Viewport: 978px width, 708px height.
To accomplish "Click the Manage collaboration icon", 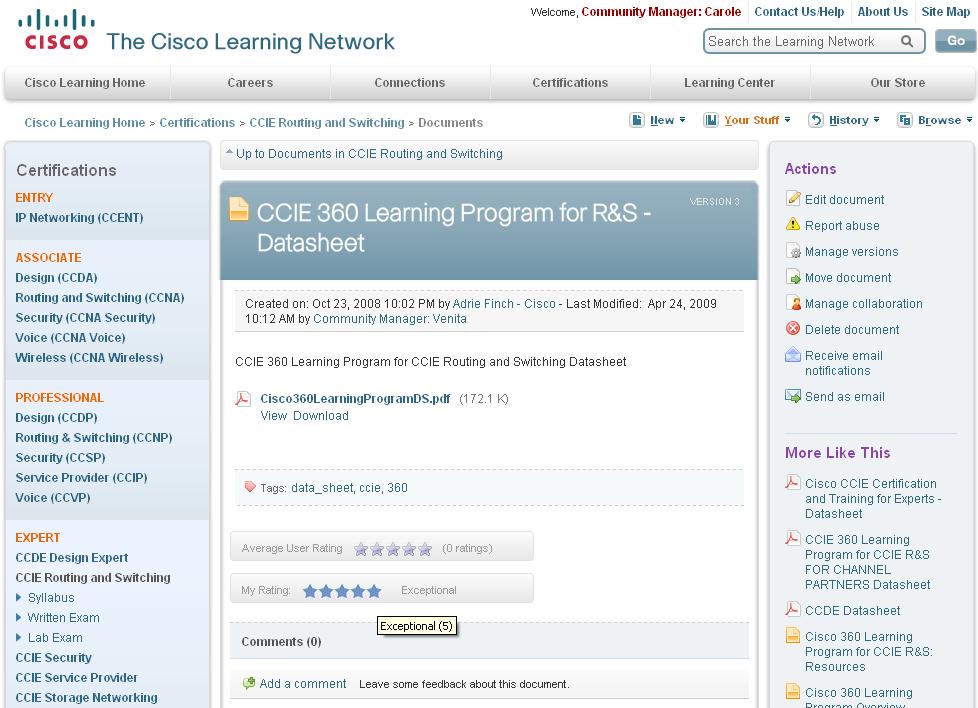I will tap(793, 303).
